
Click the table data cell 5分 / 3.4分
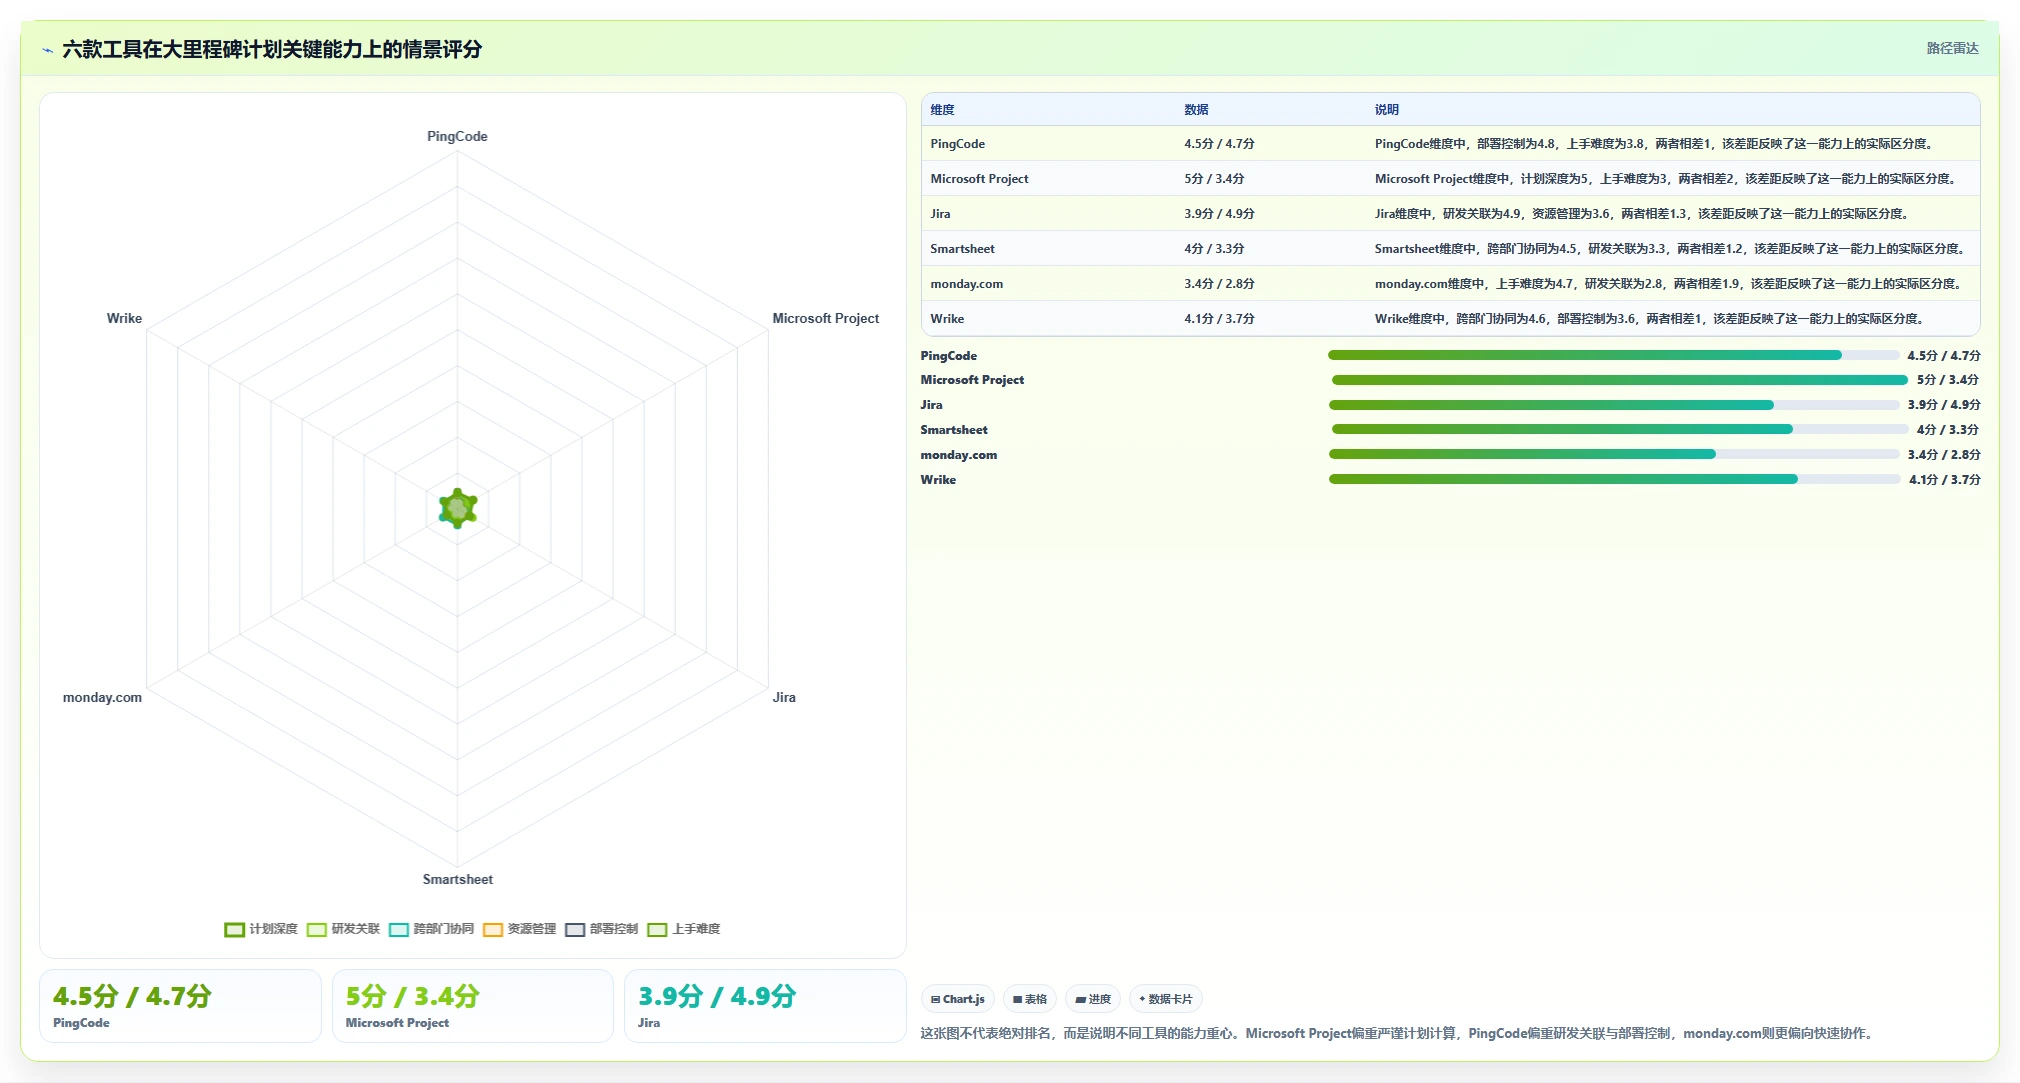[x=1214, y=179]
